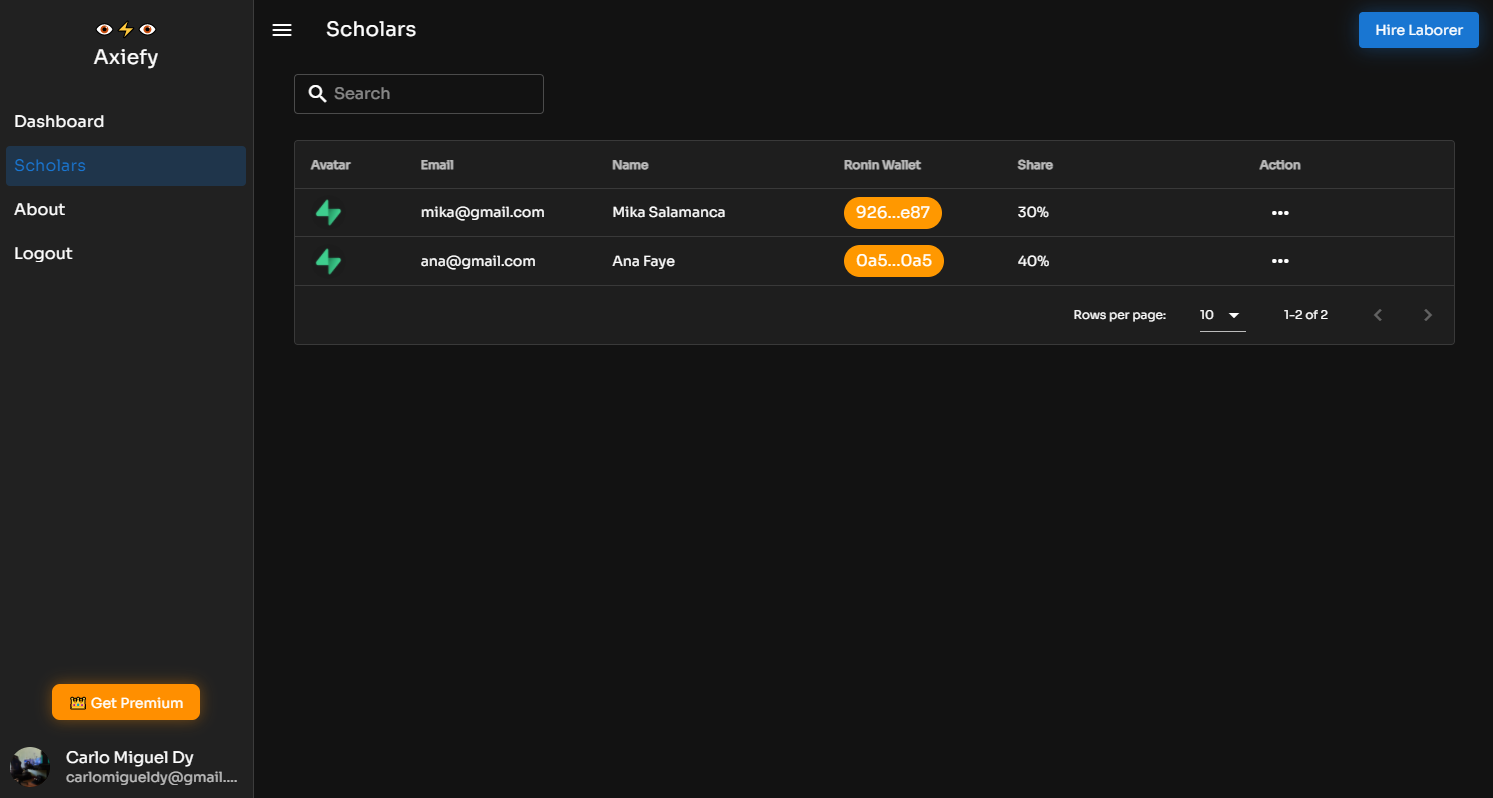Click the Axiefy logo at sidebar top

click(125, 43)
